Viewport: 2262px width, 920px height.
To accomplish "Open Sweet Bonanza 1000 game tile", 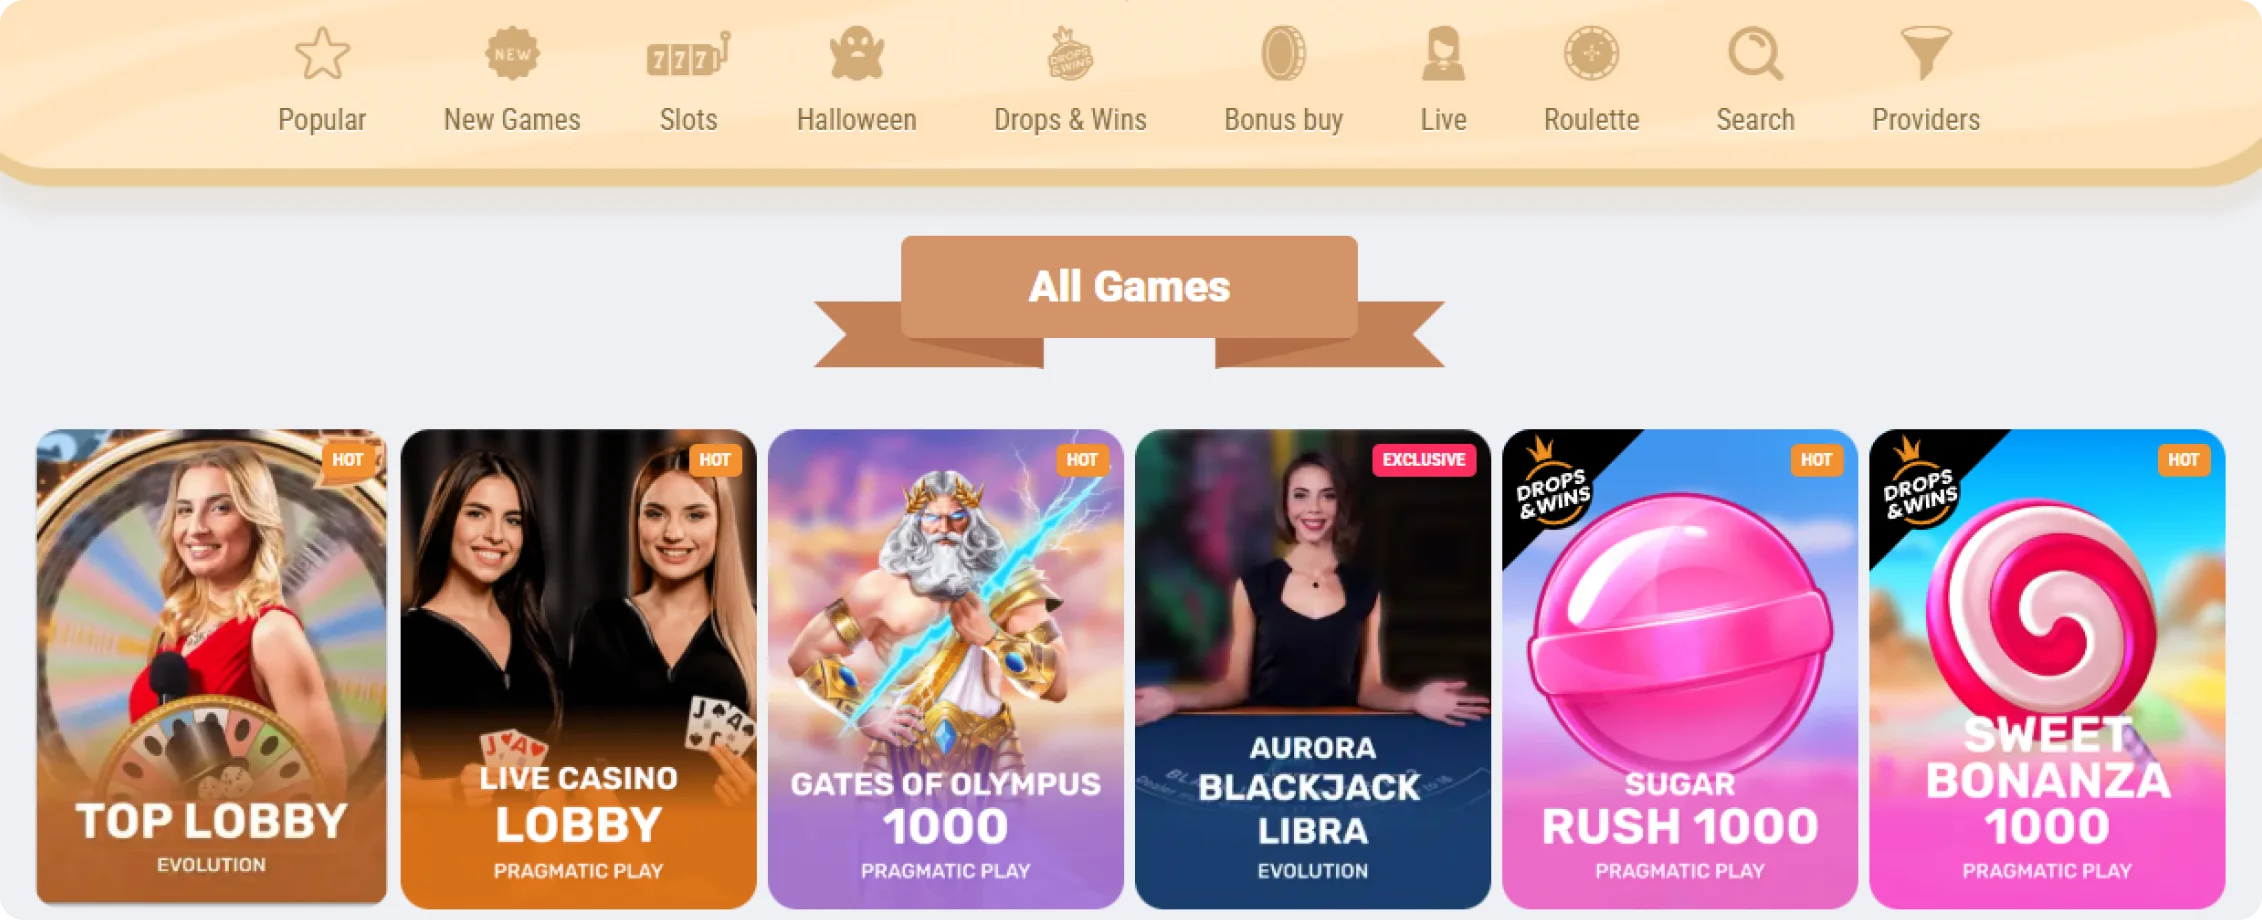I will coord(2046,669).
